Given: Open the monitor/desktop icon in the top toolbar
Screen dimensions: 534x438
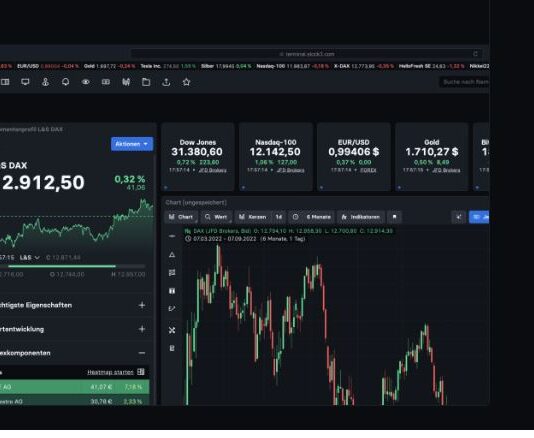Looking at the screenshot, I should tap(25, 82).
